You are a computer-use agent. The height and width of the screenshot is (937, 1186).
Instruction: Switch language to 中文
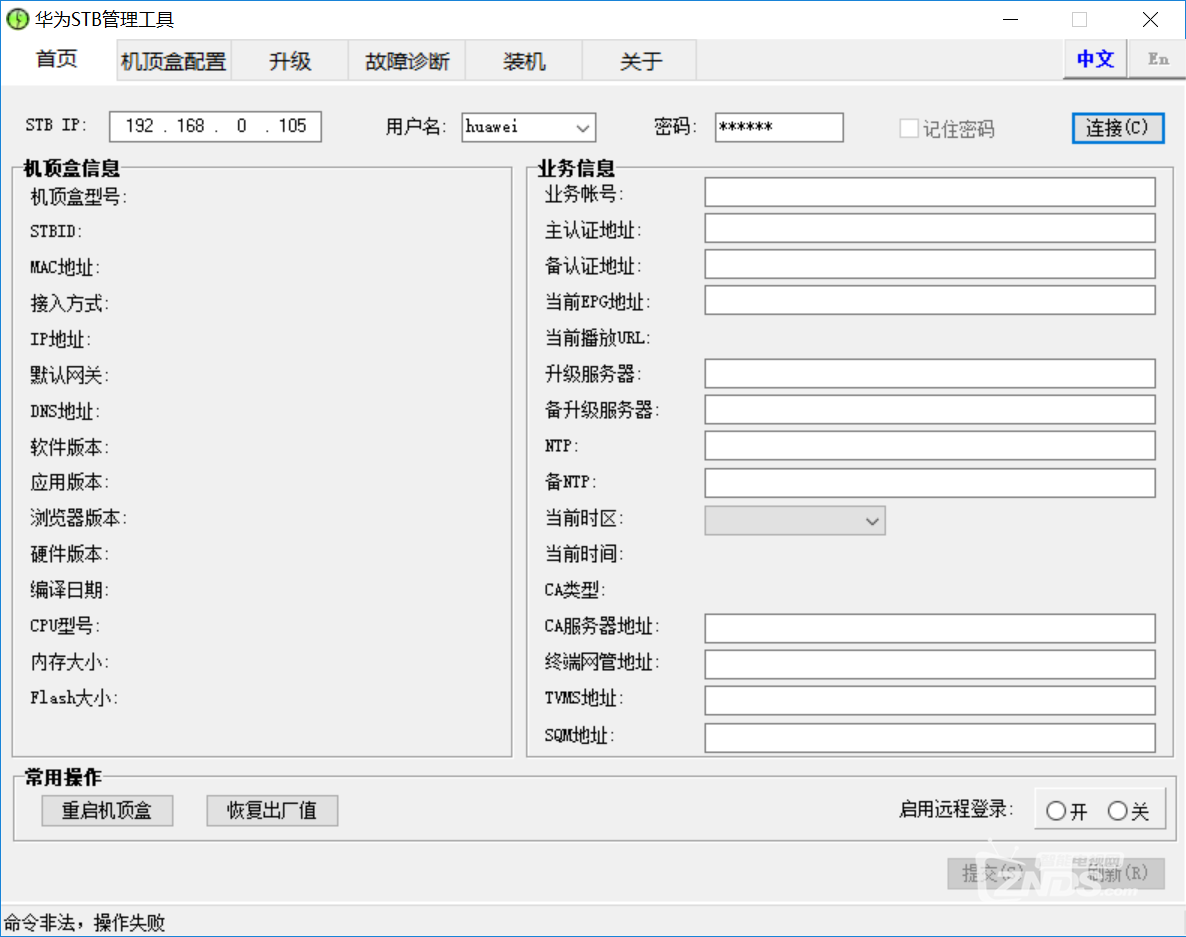(1095, 59)
